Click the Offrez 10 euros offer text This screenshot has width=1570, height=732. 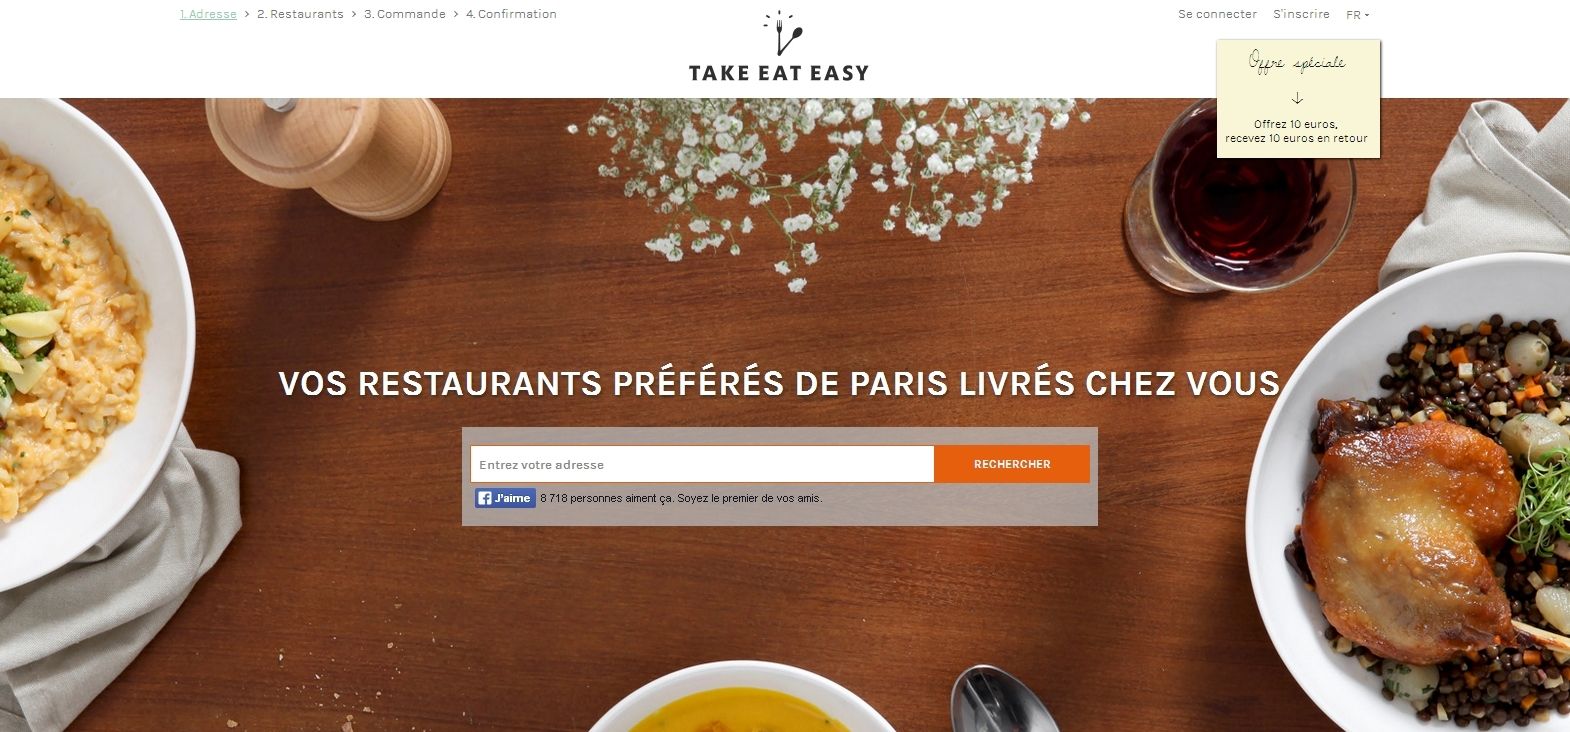[x=1296, y=131]
